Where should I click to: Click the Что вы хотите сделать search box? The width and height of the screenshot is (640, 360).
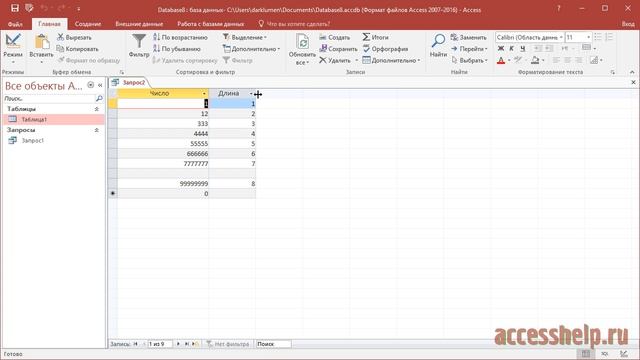pyautogui.click(x=295, y=24)
